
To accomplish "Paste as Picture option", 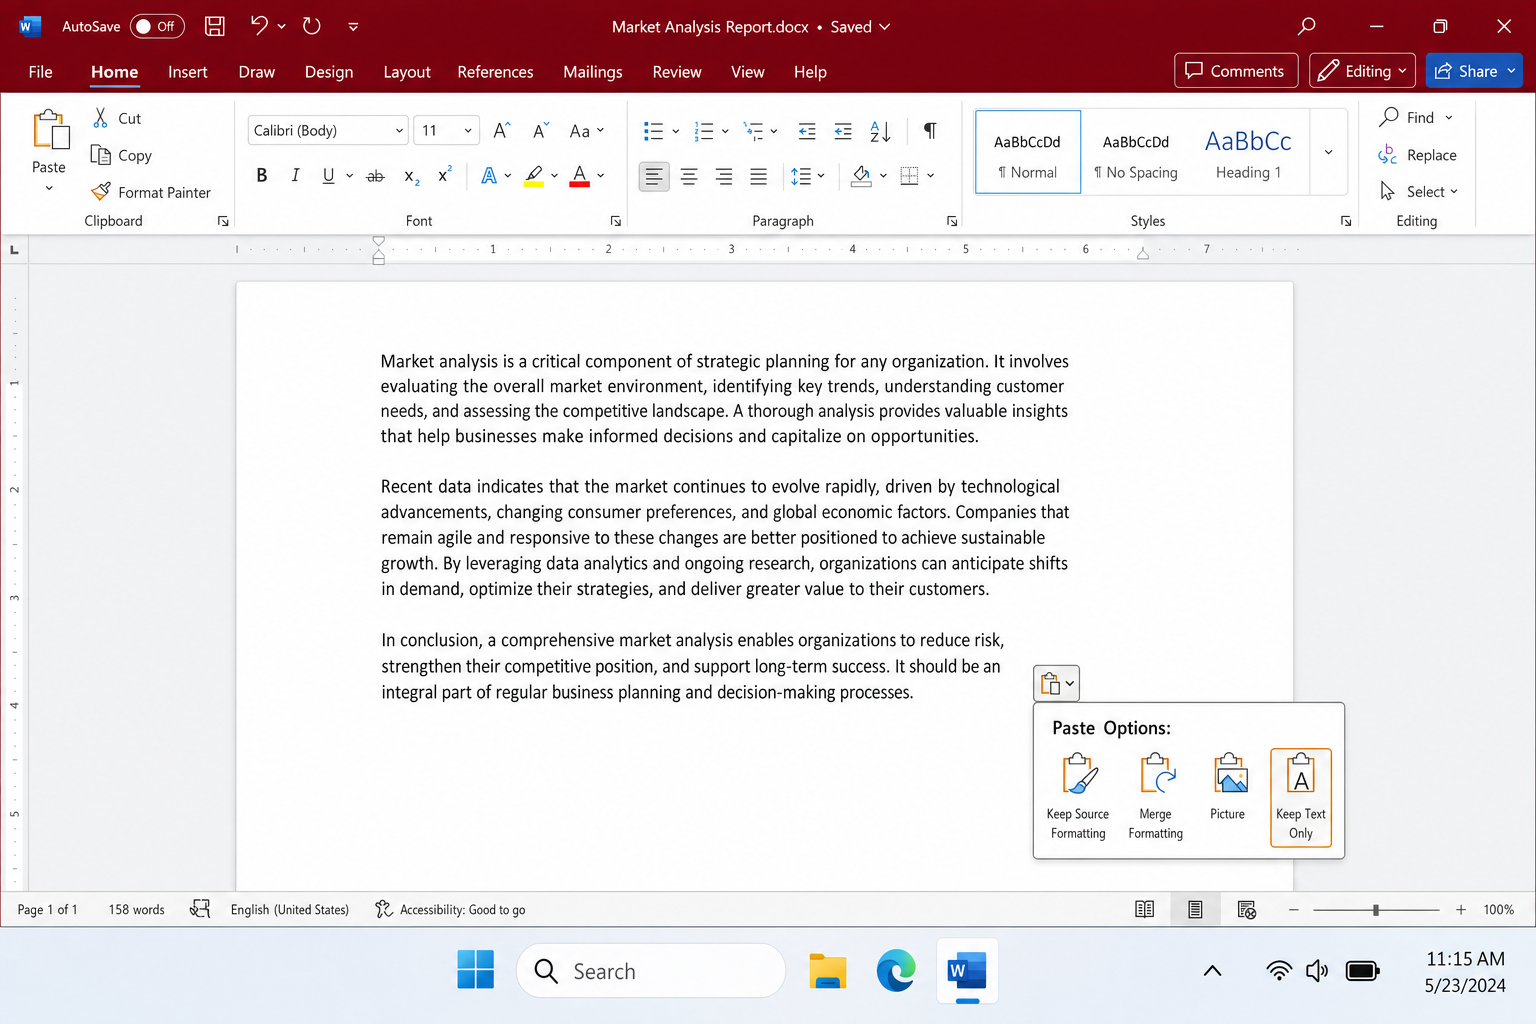I will (1228, 788).
